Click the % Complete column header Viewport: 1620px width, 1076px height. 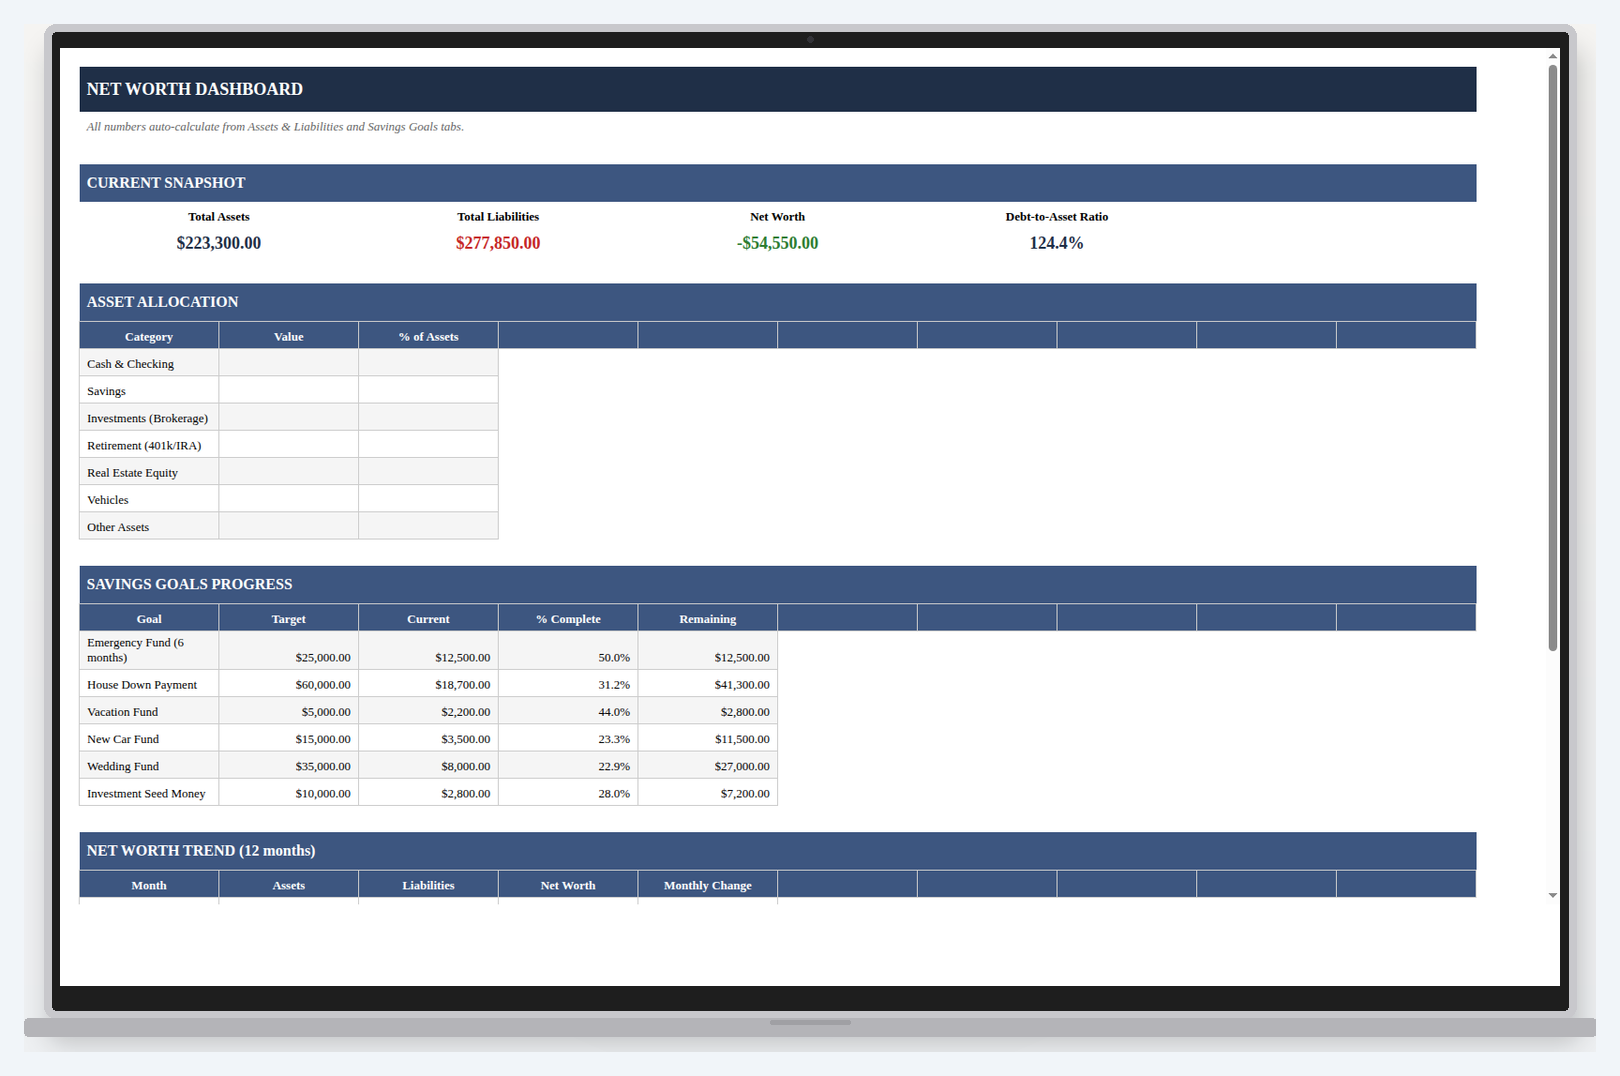tap(568, 618)
